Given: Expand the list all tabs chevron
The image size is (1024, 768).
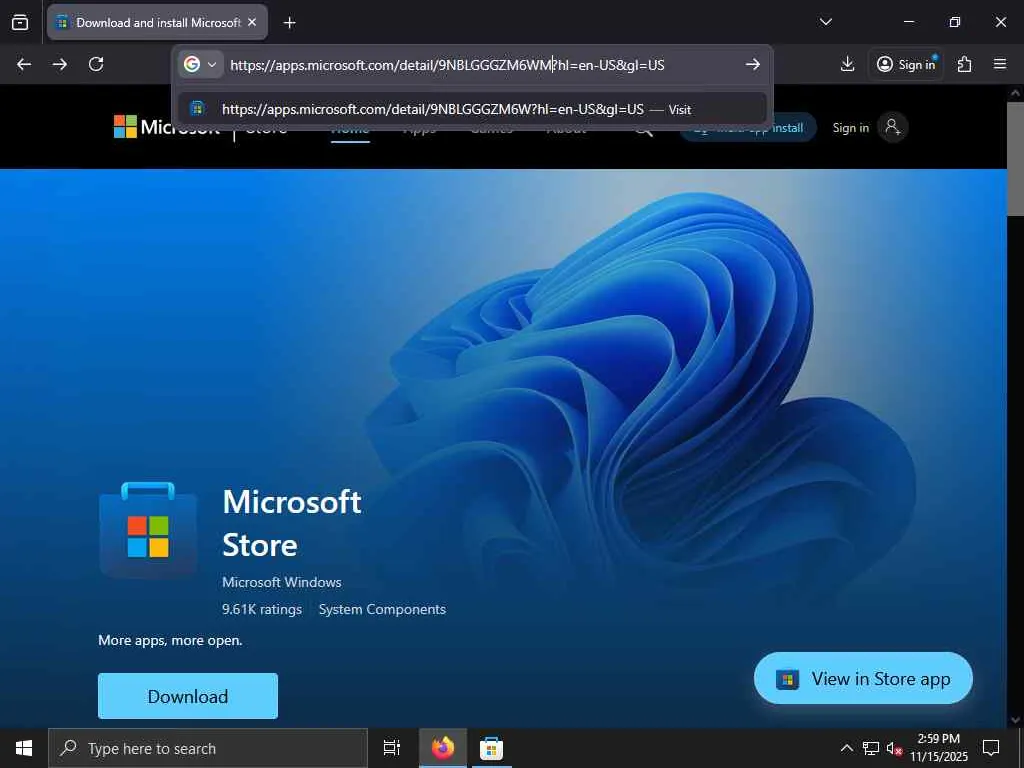Looking at the screenshot, I should coord(825,22).
